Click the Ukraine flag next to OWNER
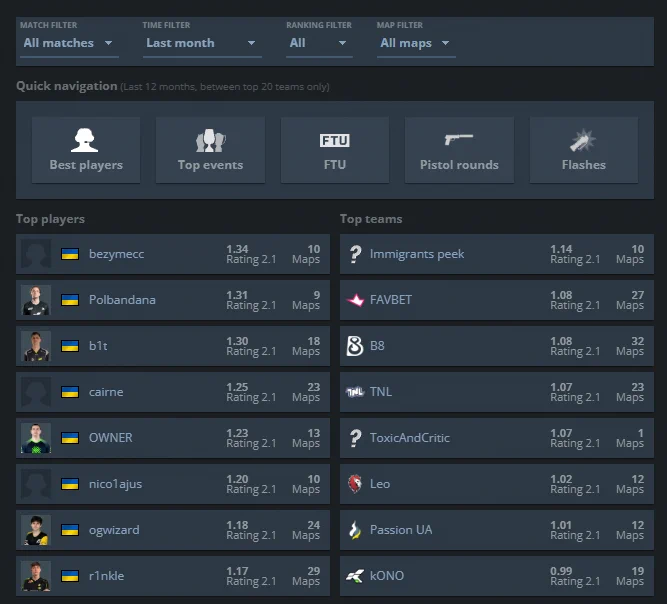The width and height of the screenshot is (667, 604). 70,438
